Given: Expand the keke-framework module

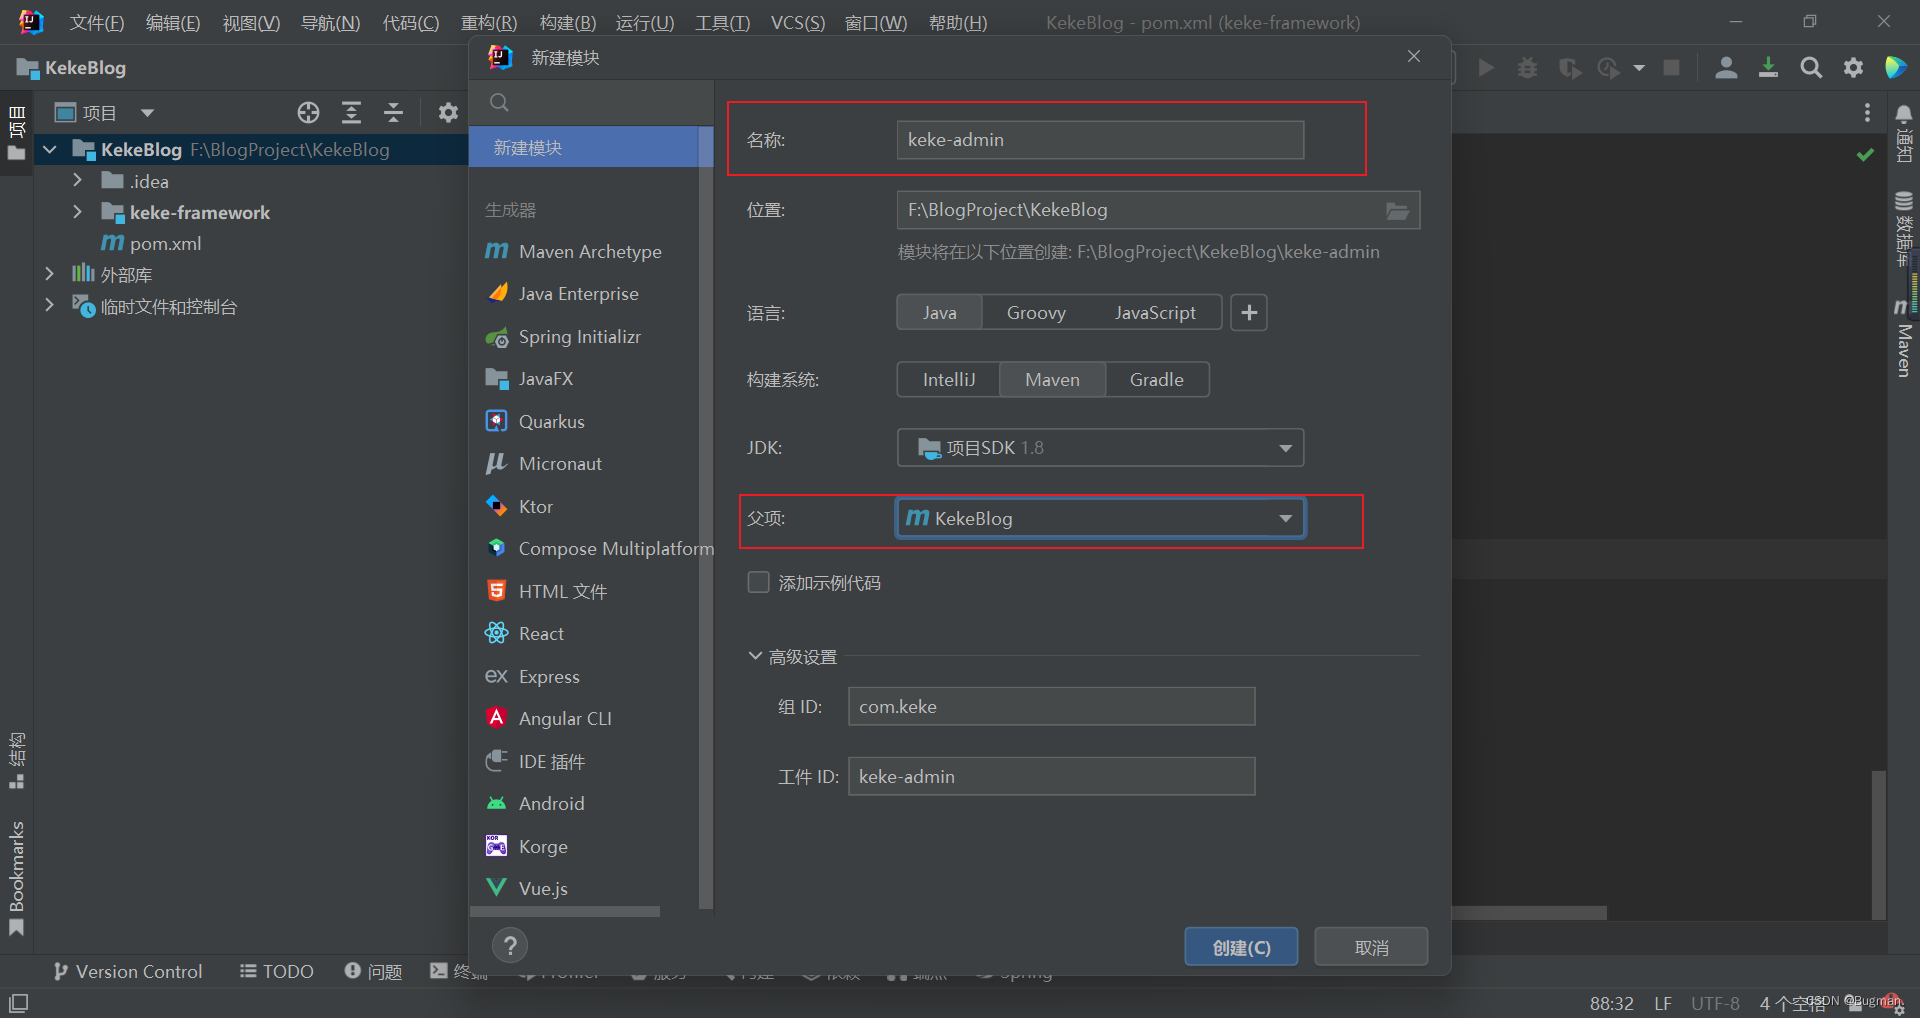Looking at the screenshot, I should pos(77,212).
